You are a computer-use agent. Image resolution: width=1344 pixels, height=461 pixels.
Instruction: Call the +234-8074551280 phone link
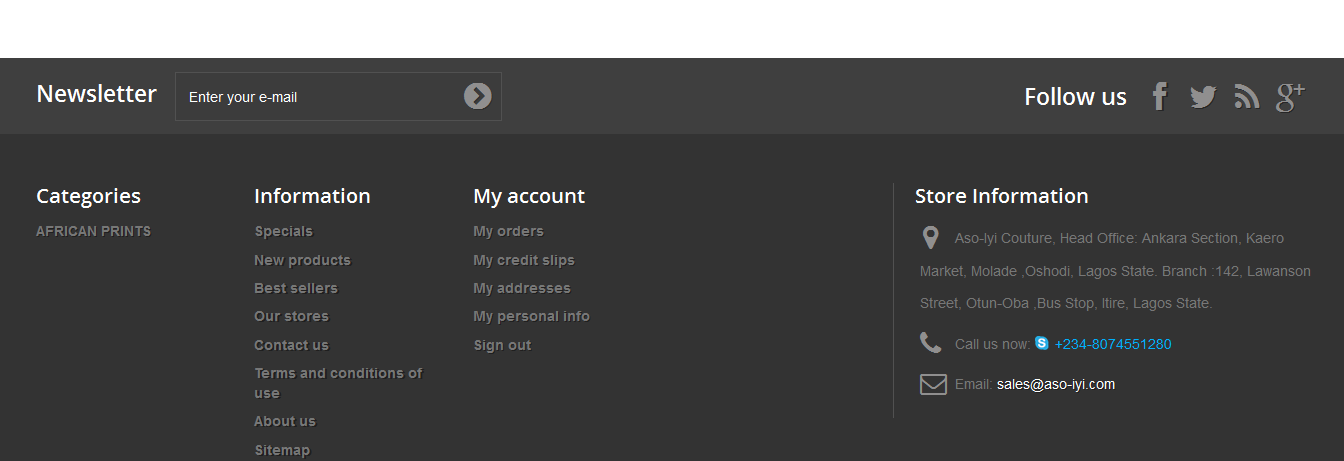click(x=1113, y=344)
